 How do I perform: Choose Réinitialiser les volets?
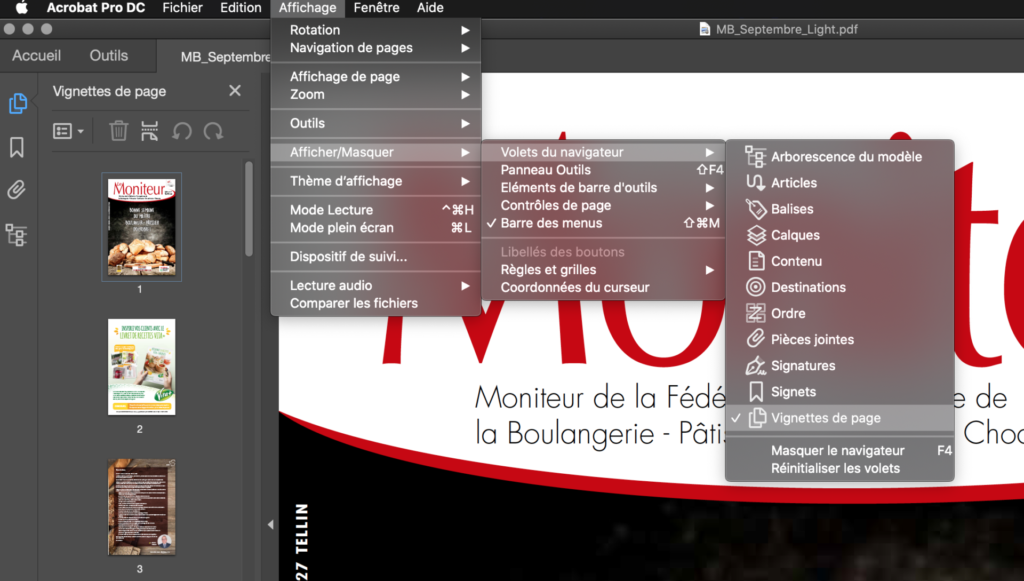coord(835,468)
